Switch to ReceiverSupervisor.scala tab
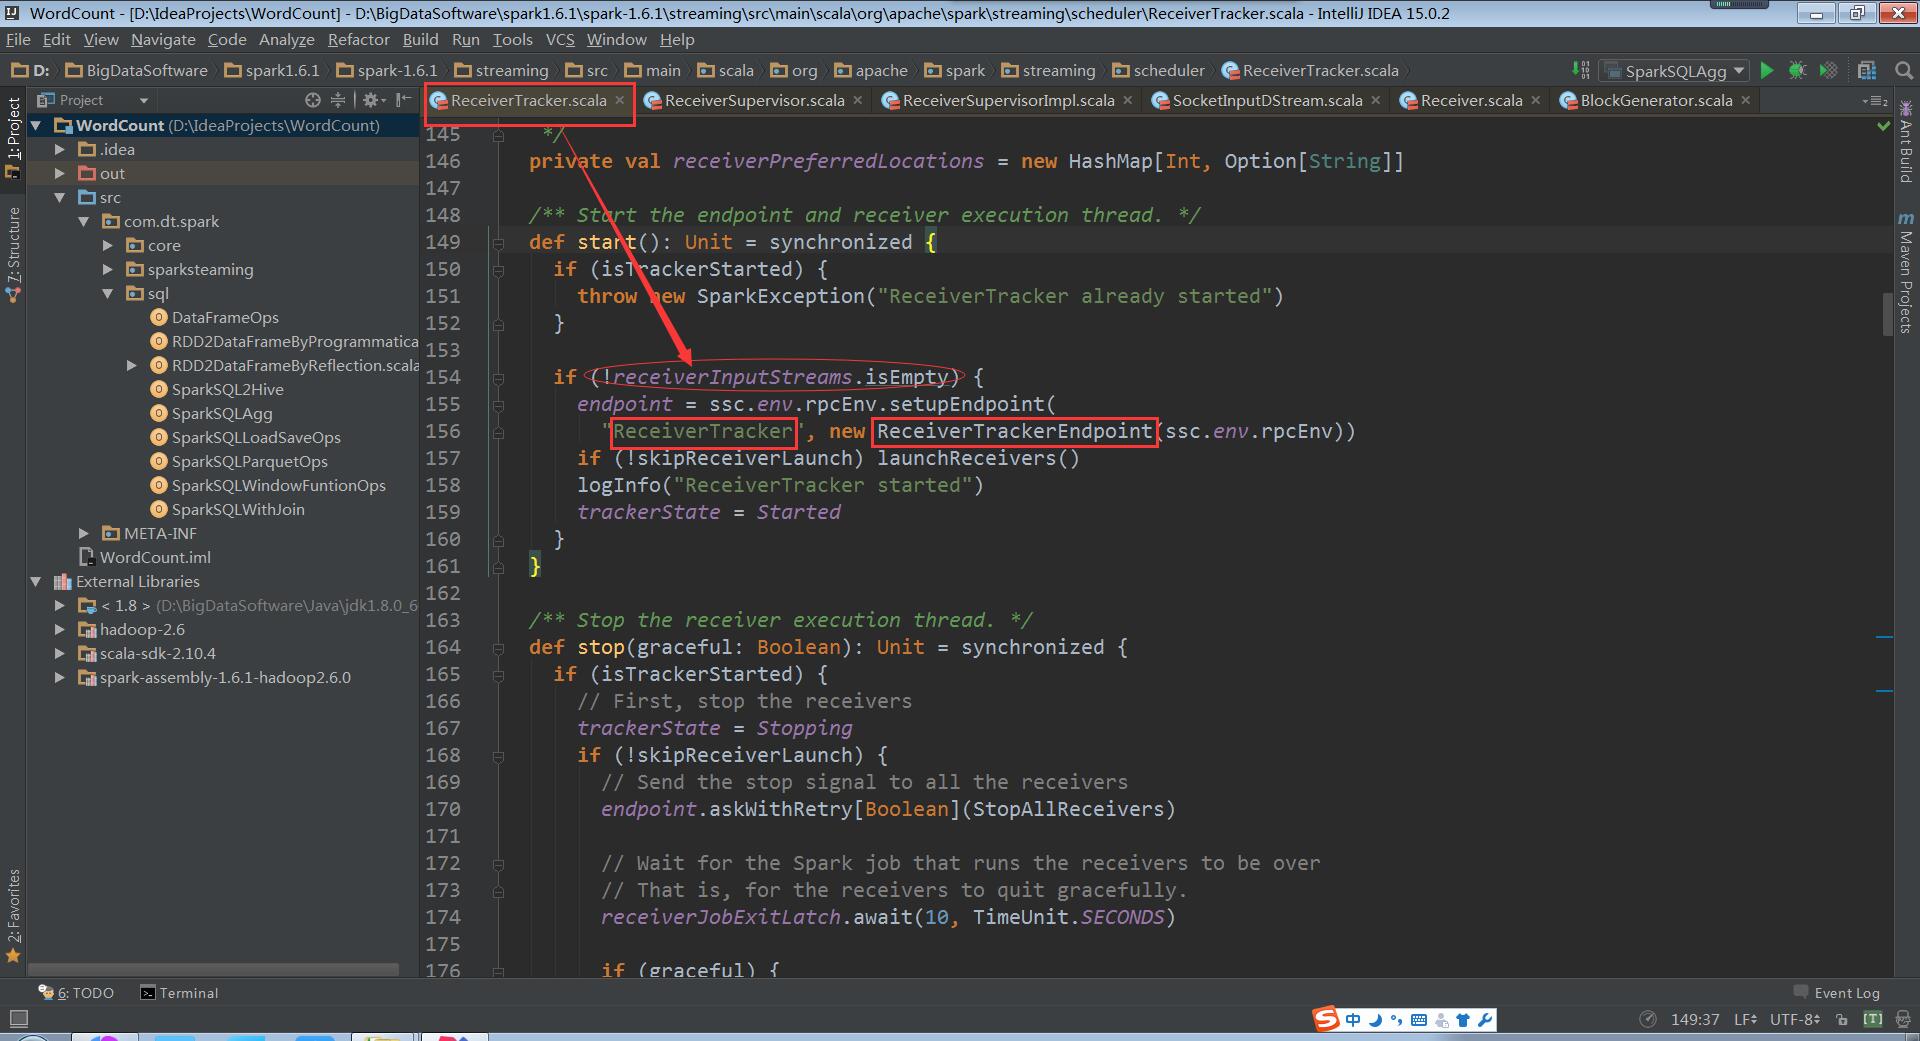The width and height of the screenshot is (1920, 1041). 754,100
